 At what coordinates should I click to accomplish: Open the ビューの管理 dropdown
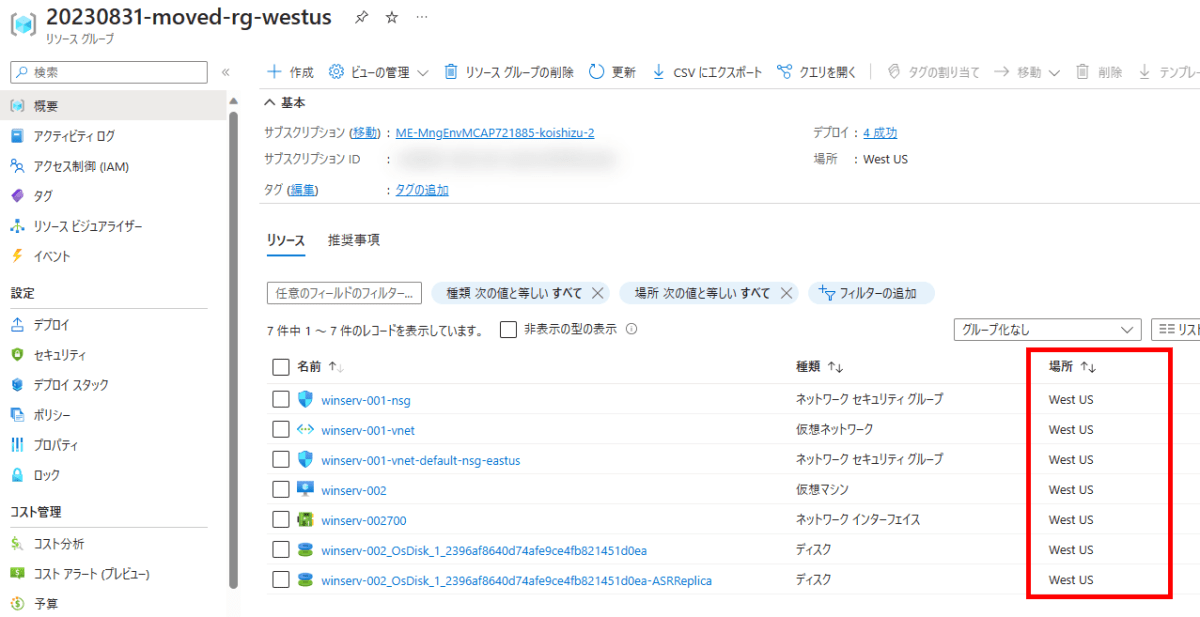pyautogui.click(x=379, y=72)
